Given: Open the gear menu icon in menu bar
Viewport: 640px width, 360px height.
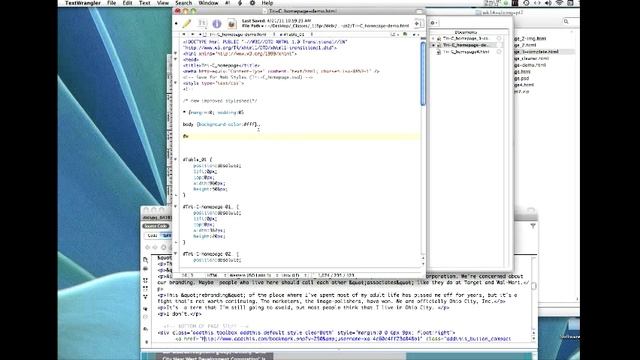Looking at the screenshot, I should click(252, 3).
